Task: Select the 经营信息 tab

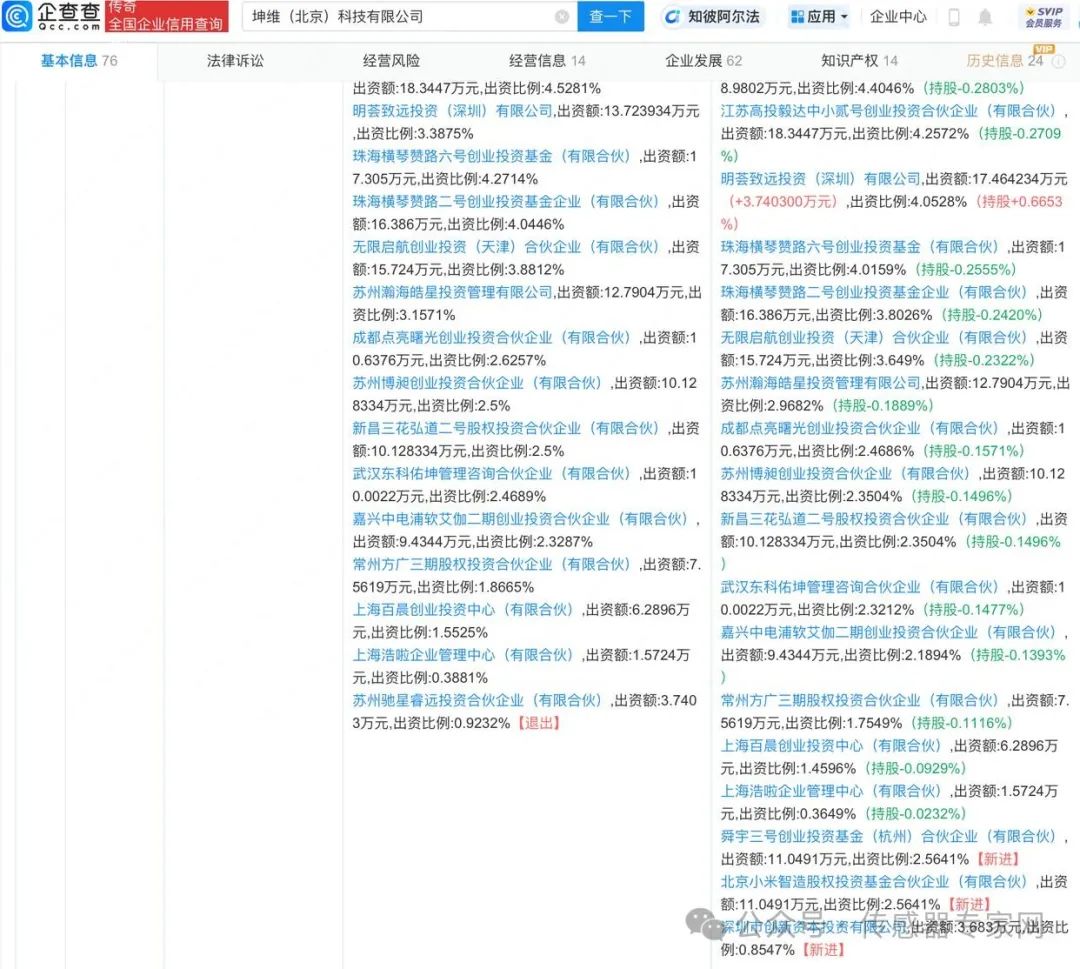Action: coord(547,61)
